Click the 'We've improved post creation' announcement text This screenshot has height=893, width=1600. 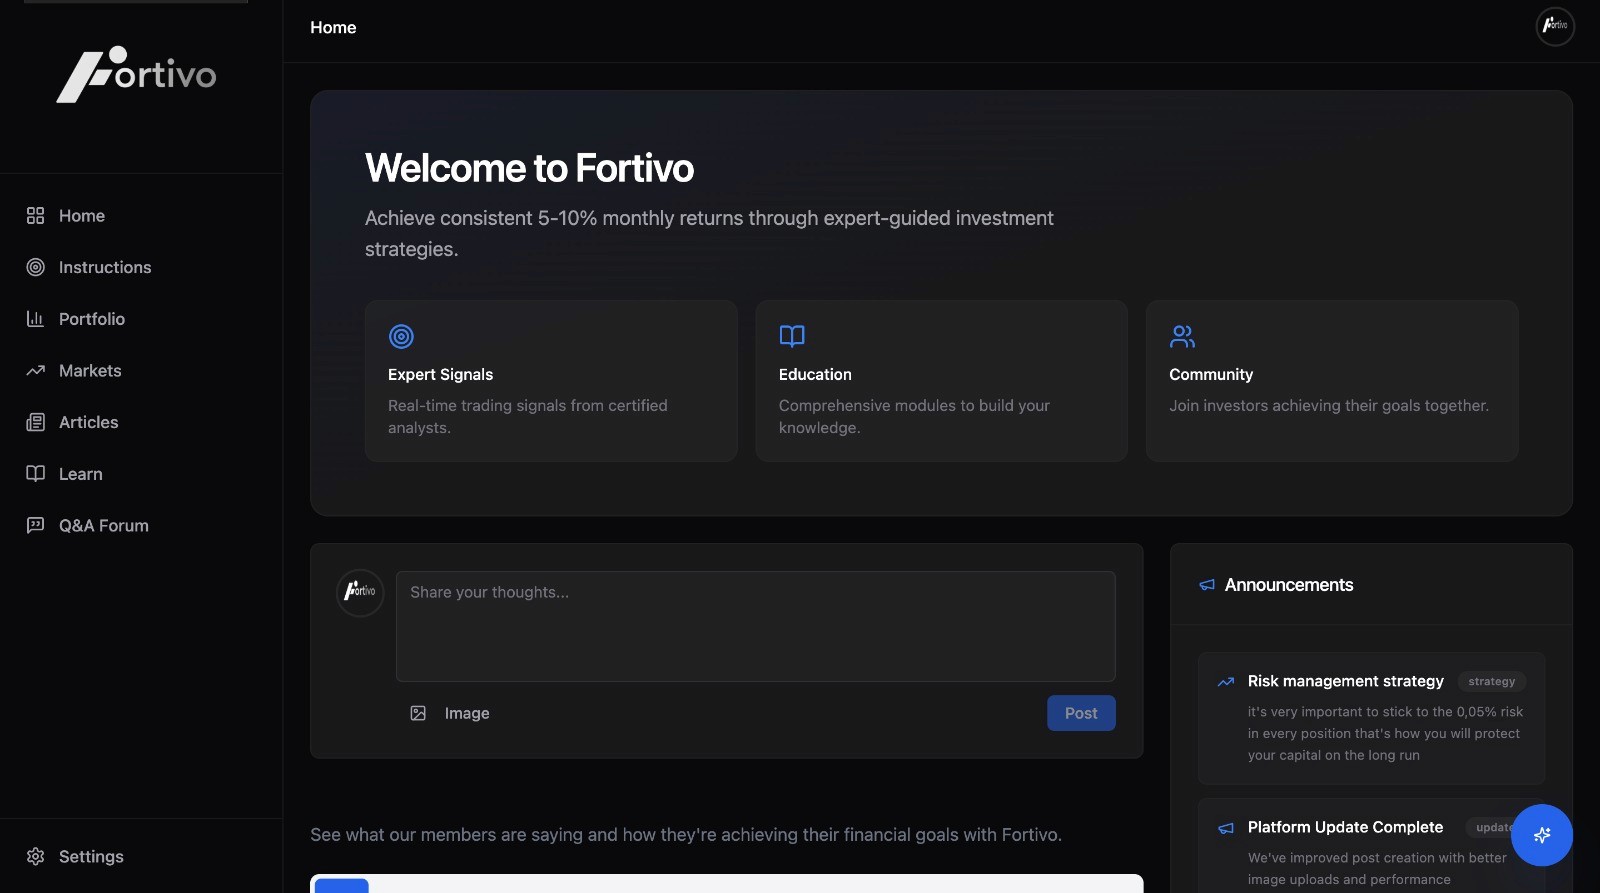pos(1377,868)
